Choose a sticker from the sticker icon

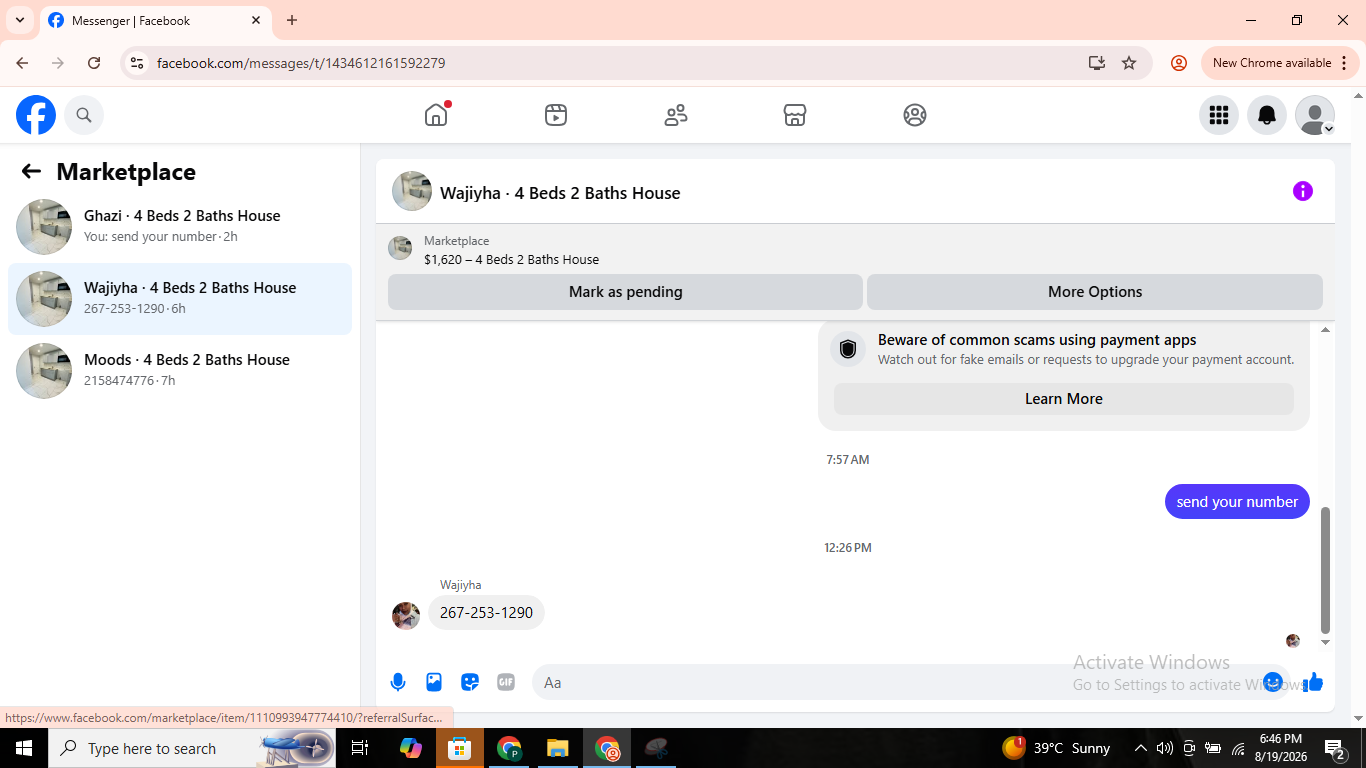[470, 682]
